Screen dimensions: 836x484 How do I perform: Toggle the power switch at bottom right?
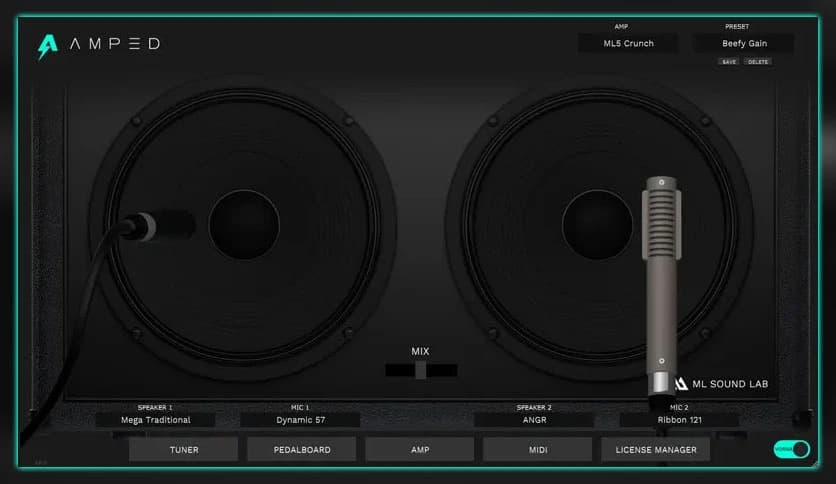point(791,449)
